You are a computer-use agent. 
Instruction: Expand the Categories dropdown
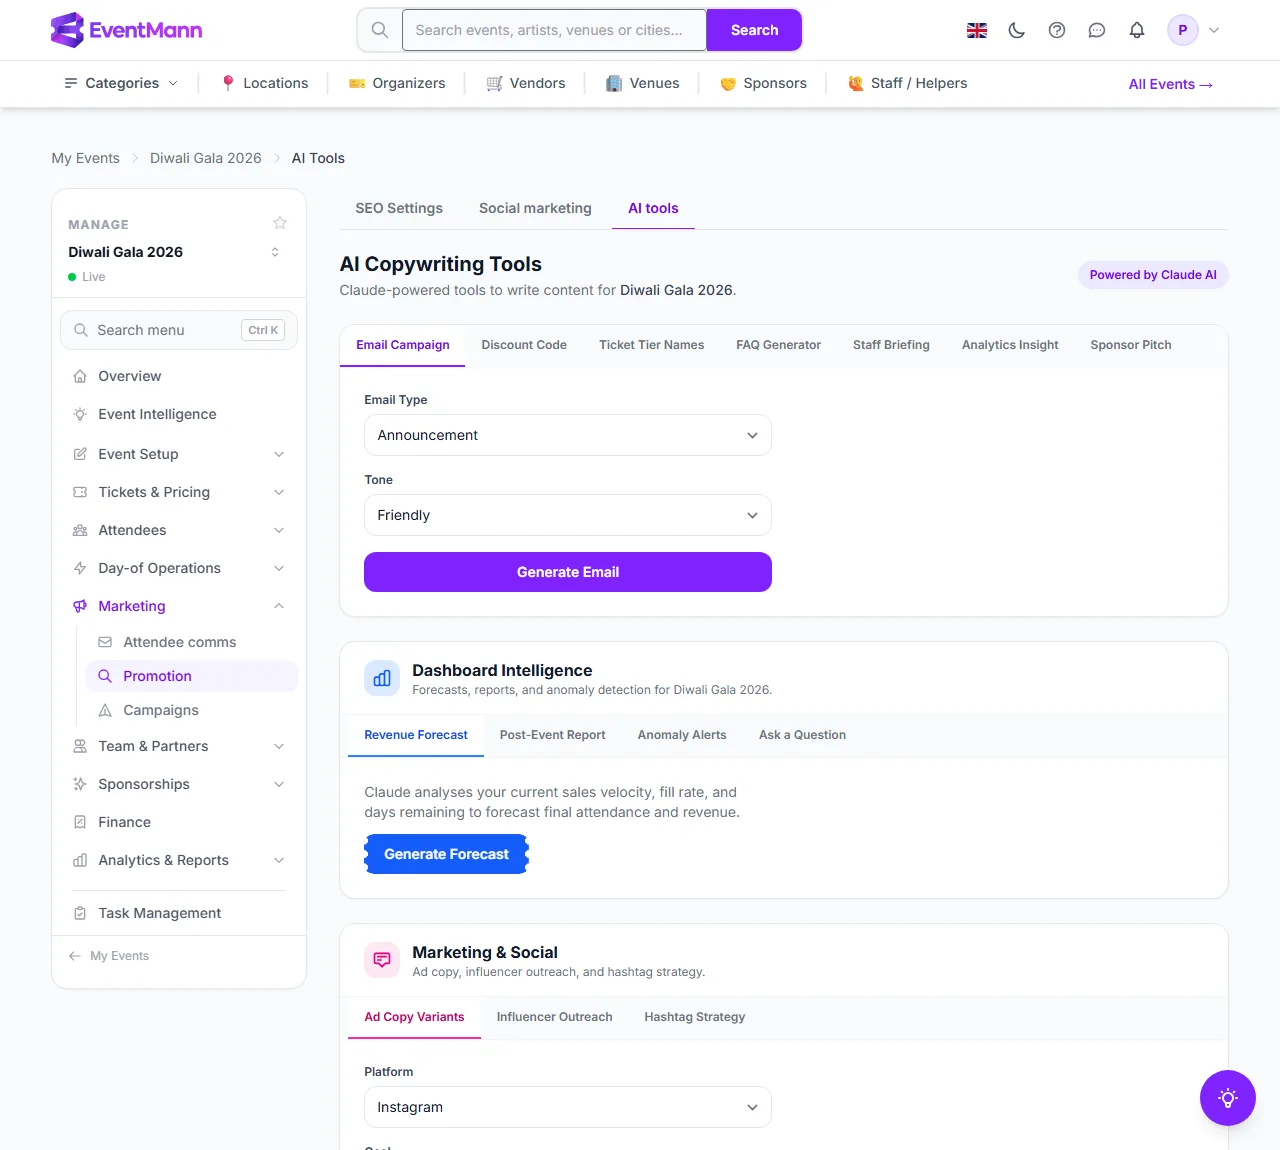pyautogui.click(x=121, y=83)
